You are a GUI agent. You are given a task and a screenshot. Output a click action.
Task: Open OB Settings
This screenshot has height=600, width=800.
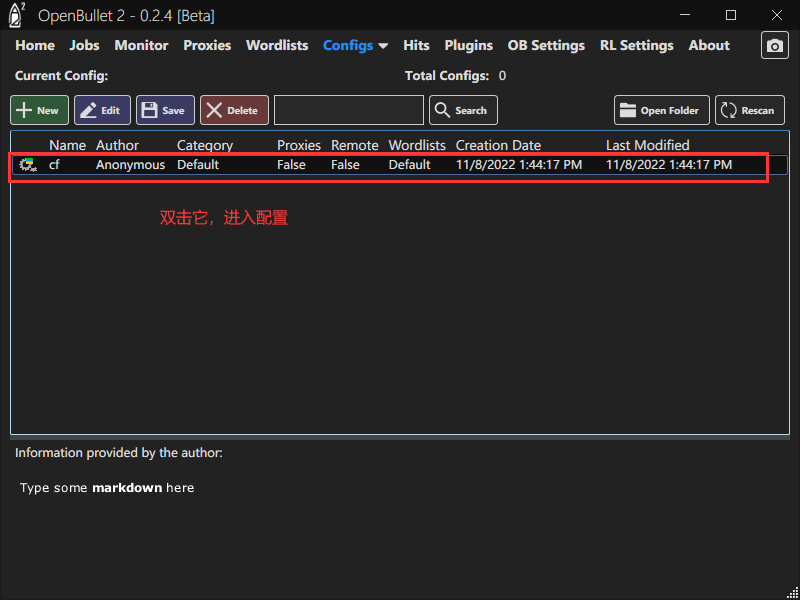(x=546, y=45)
